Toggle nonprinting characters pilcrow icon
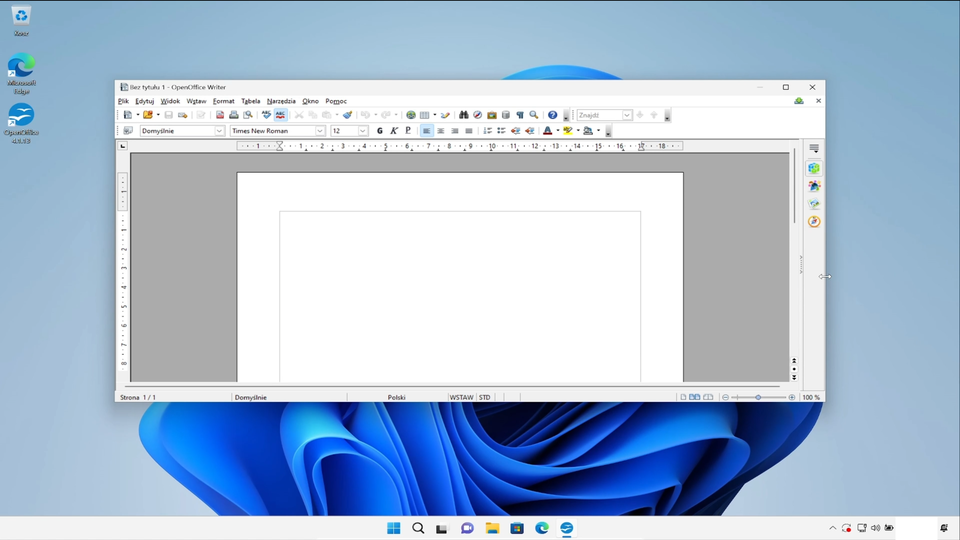 tap(520, 115)
